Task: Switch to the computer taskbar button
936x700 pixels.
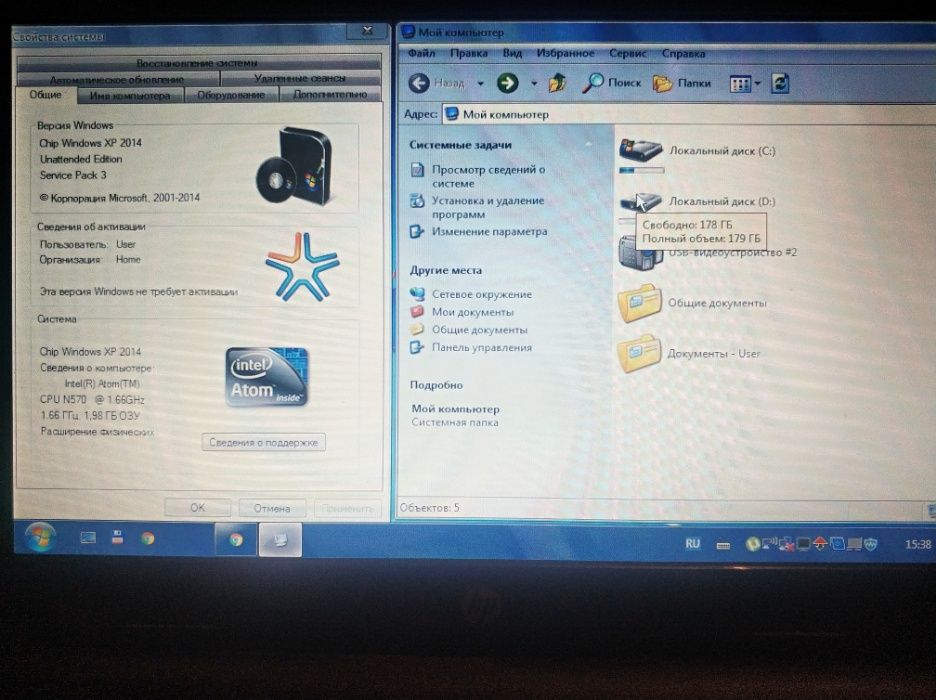Action: (x=280, y=539)
